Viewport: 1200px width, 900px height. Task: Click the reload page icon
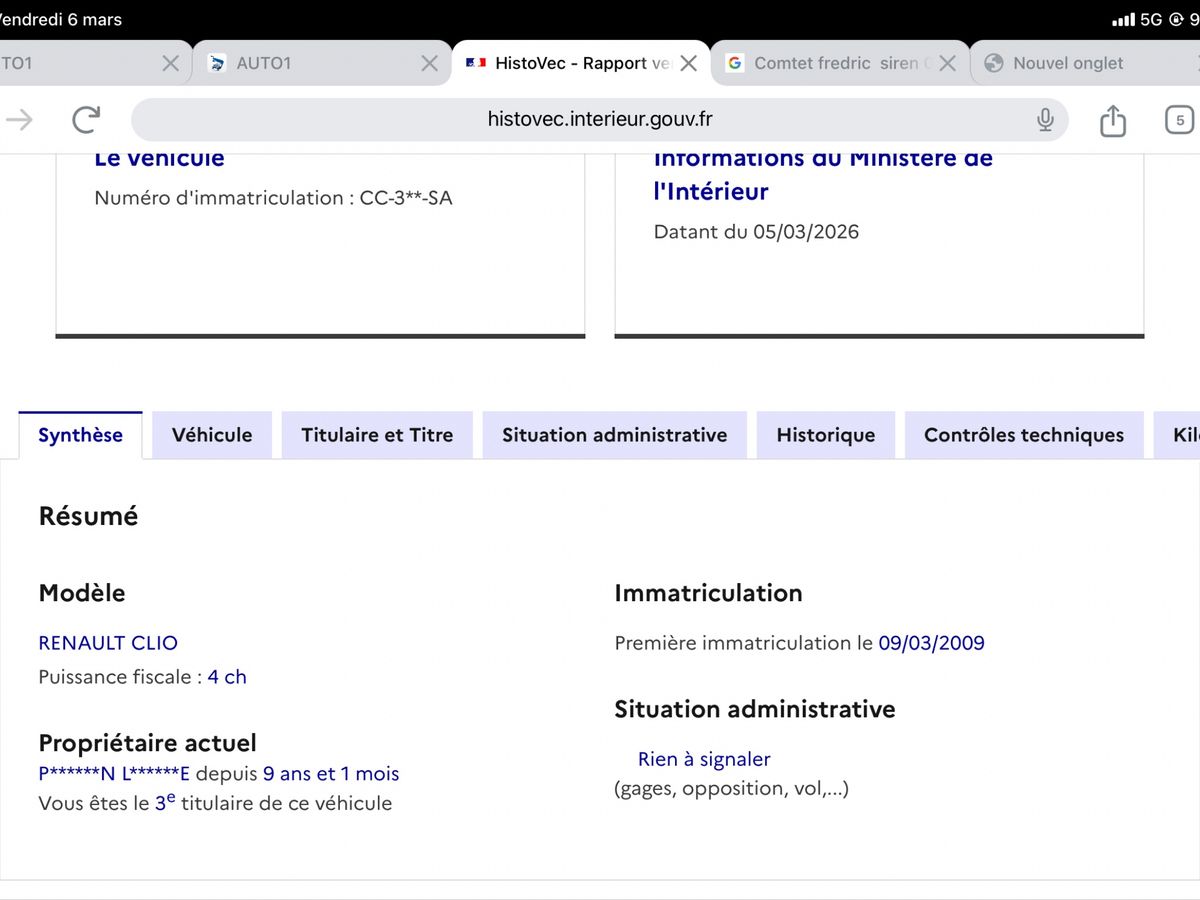click(86, 118)
